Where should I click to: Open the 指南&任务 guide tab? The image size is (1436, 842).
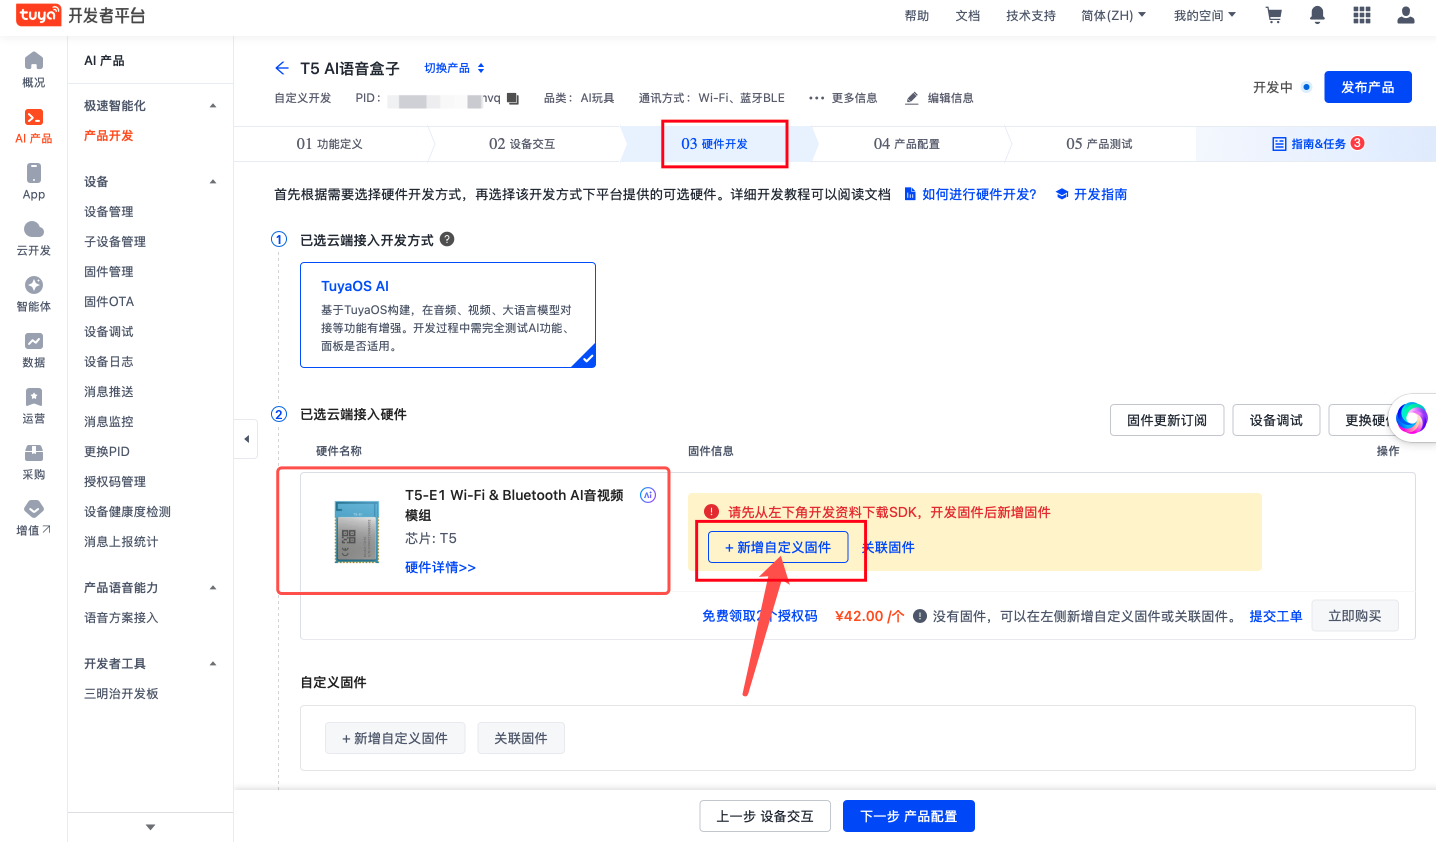coord(1317,144)
